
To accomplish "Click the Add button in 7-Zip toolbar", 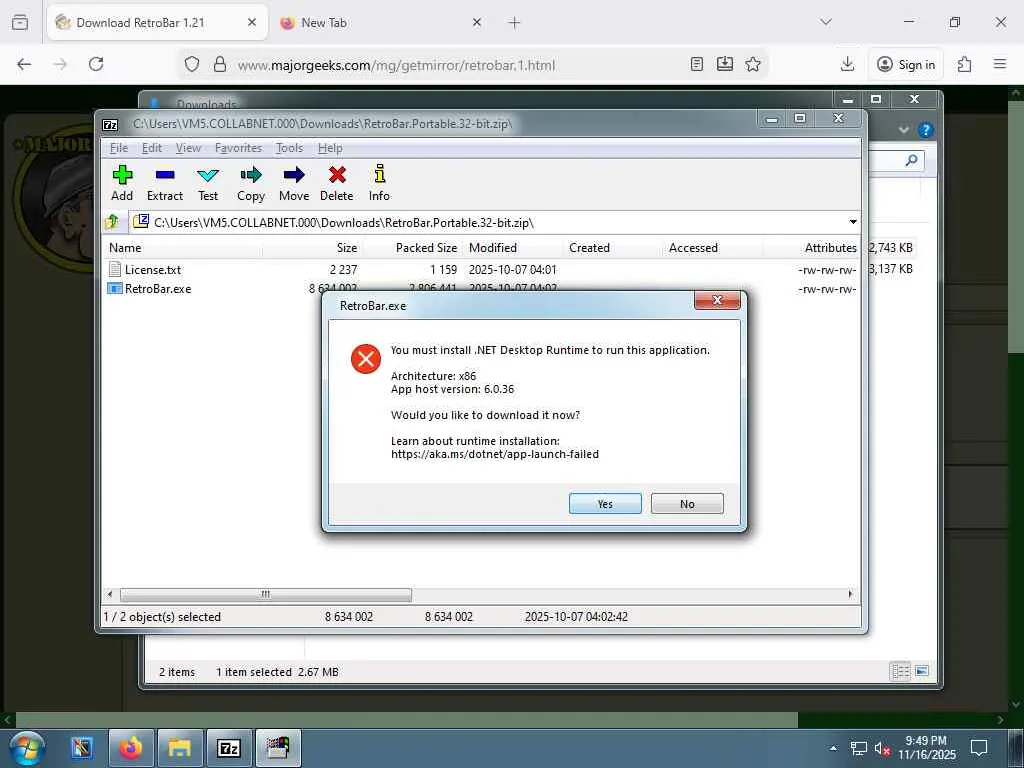I will (122, 184).
